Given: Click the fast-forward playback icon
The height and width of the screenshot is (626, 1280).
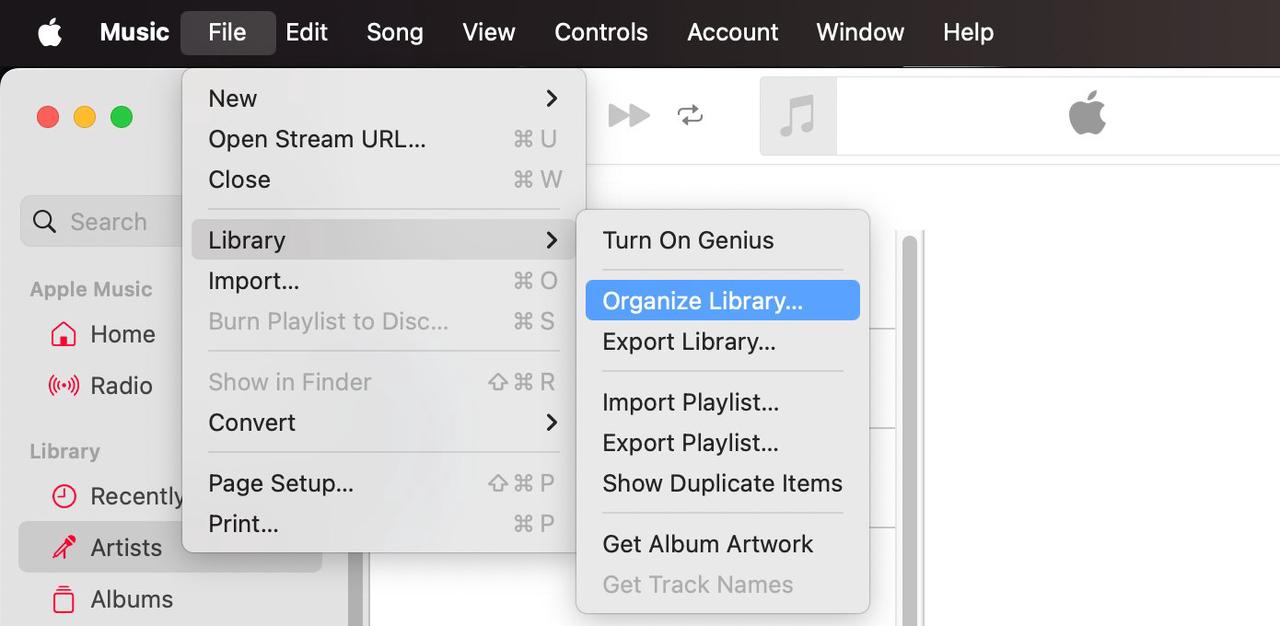Looking at the screenshot, I should point(628,115).
